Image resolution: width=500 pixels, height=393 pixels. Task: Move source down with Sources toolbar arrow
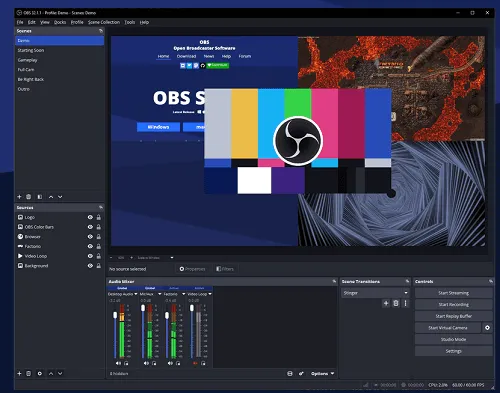60,373
